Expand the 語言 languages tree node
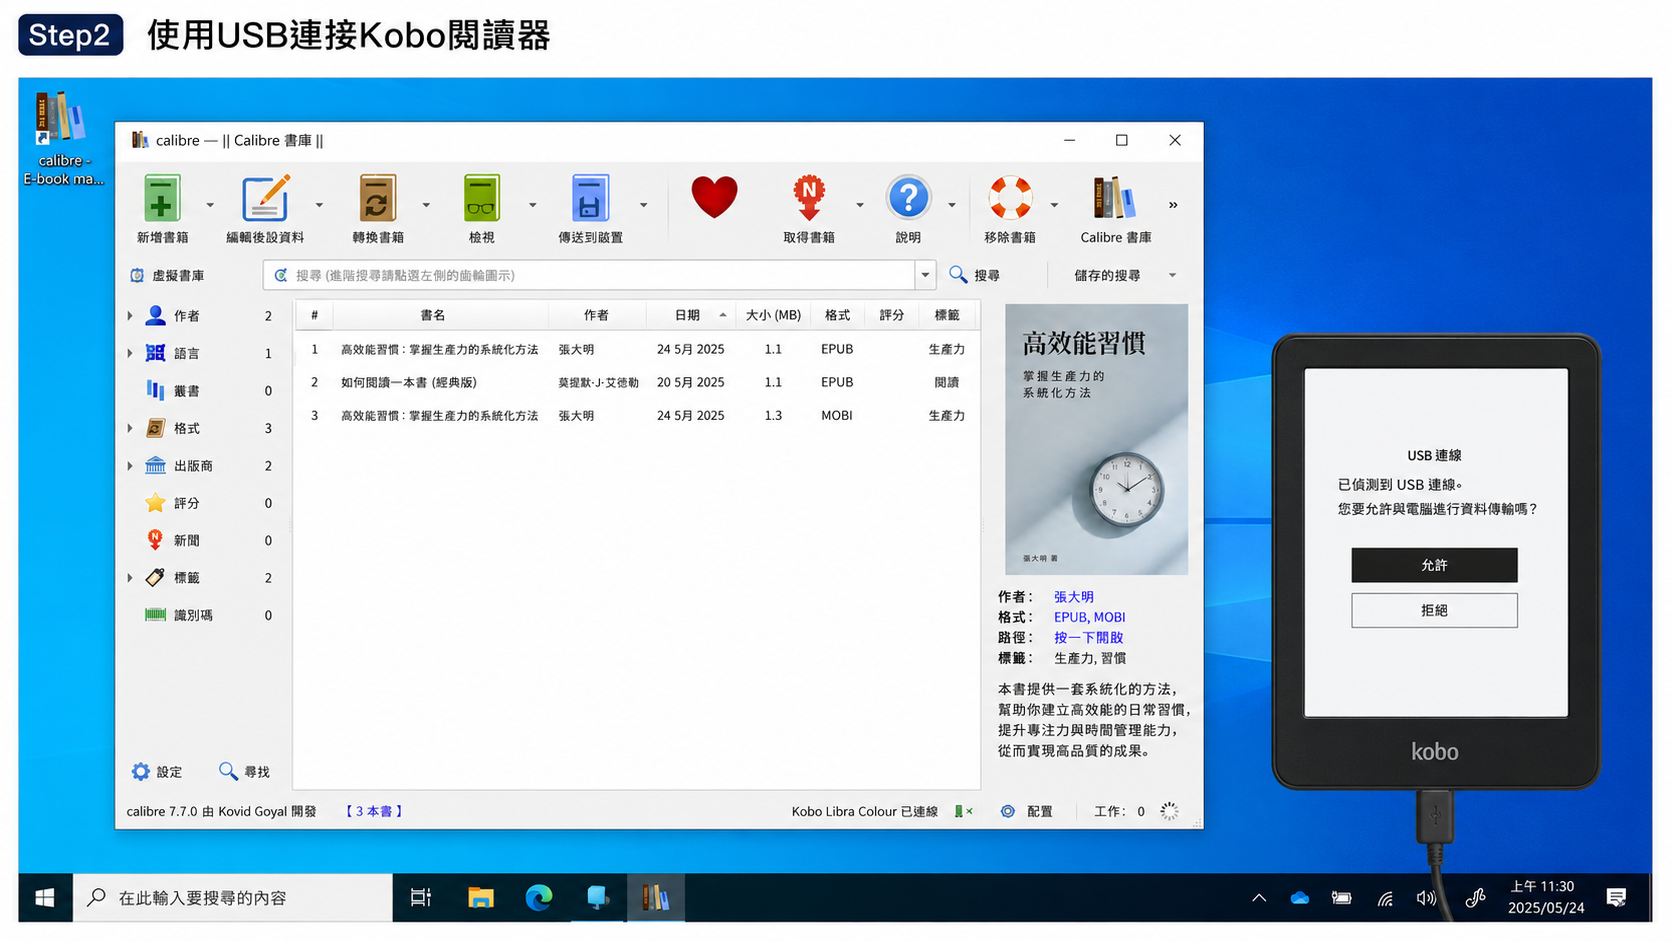The height and width of the screenshot is (941, 1672). [x=130, y=353]
